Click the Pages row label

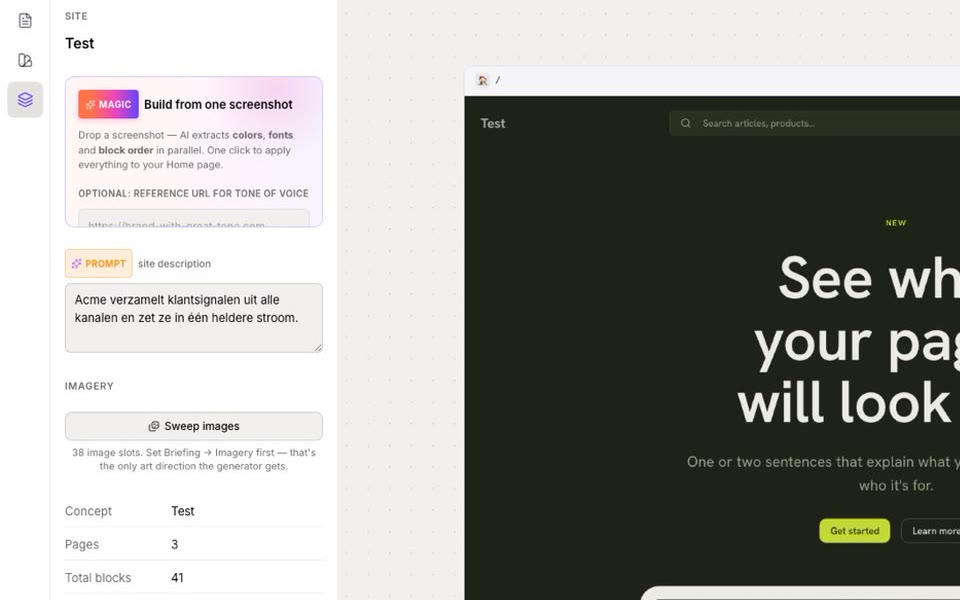pos(82,544)
